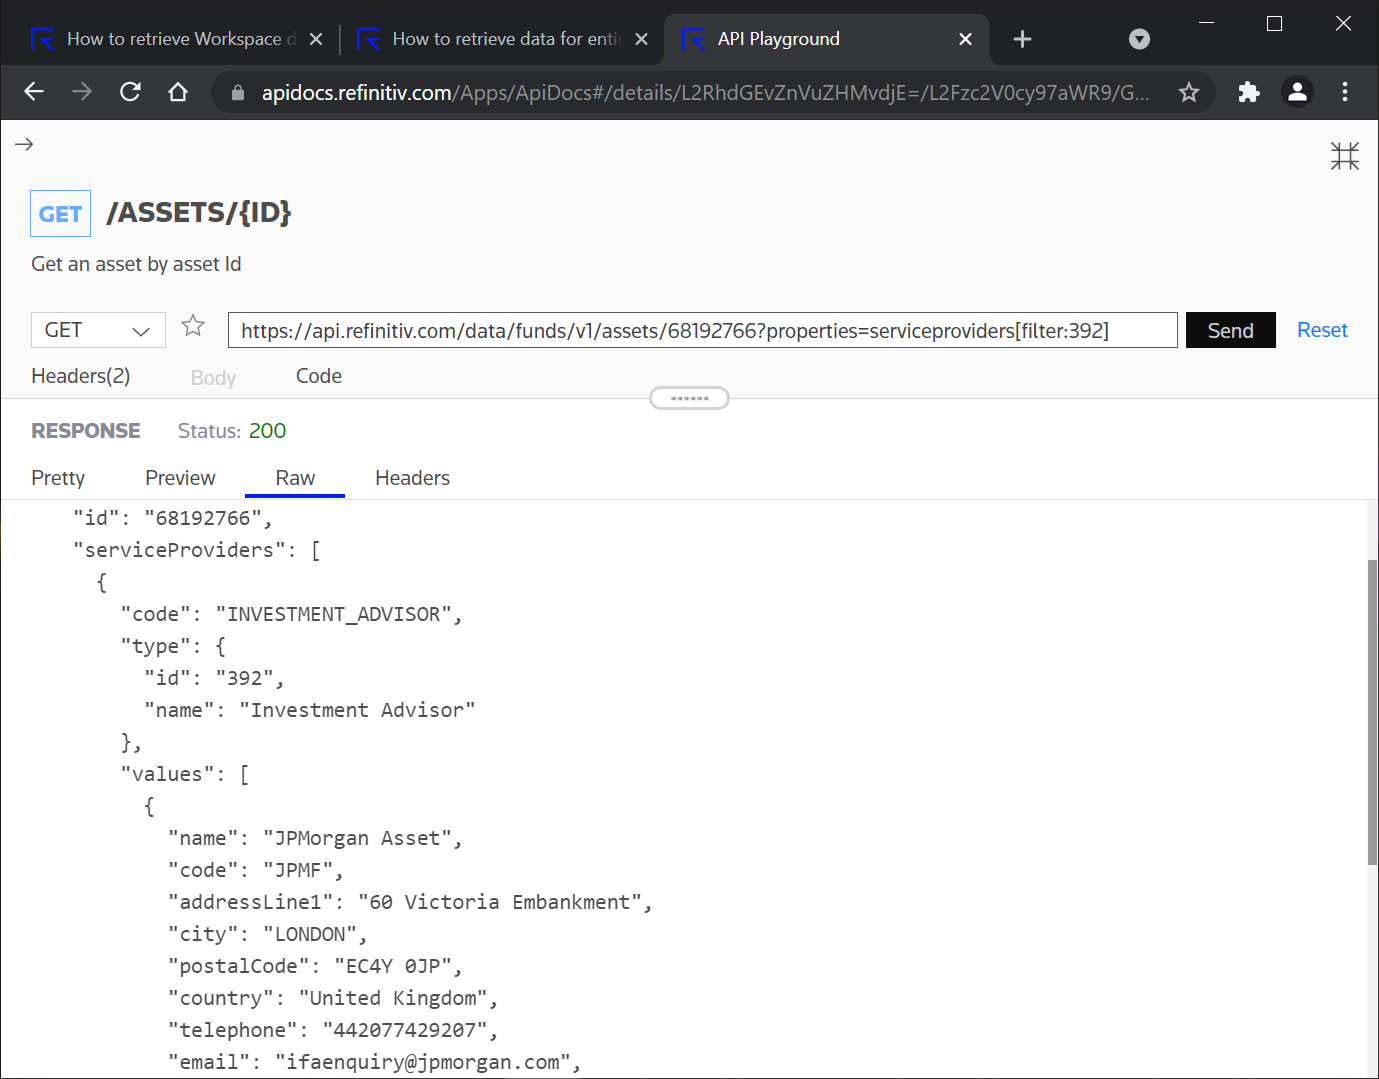Click the request URL input field
1379x1079 pixels.
[x=702, y=330]
